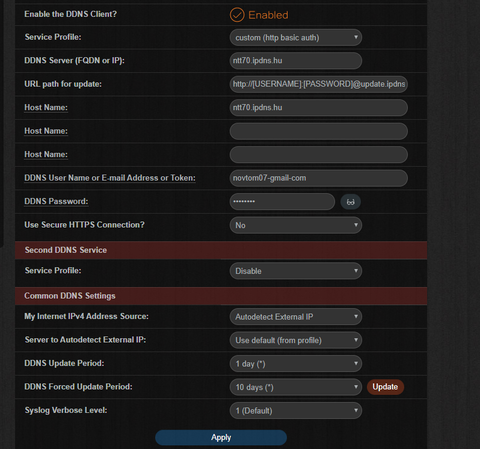
Task: Click the second Host Name label link
Action: [x=46, y=131]
